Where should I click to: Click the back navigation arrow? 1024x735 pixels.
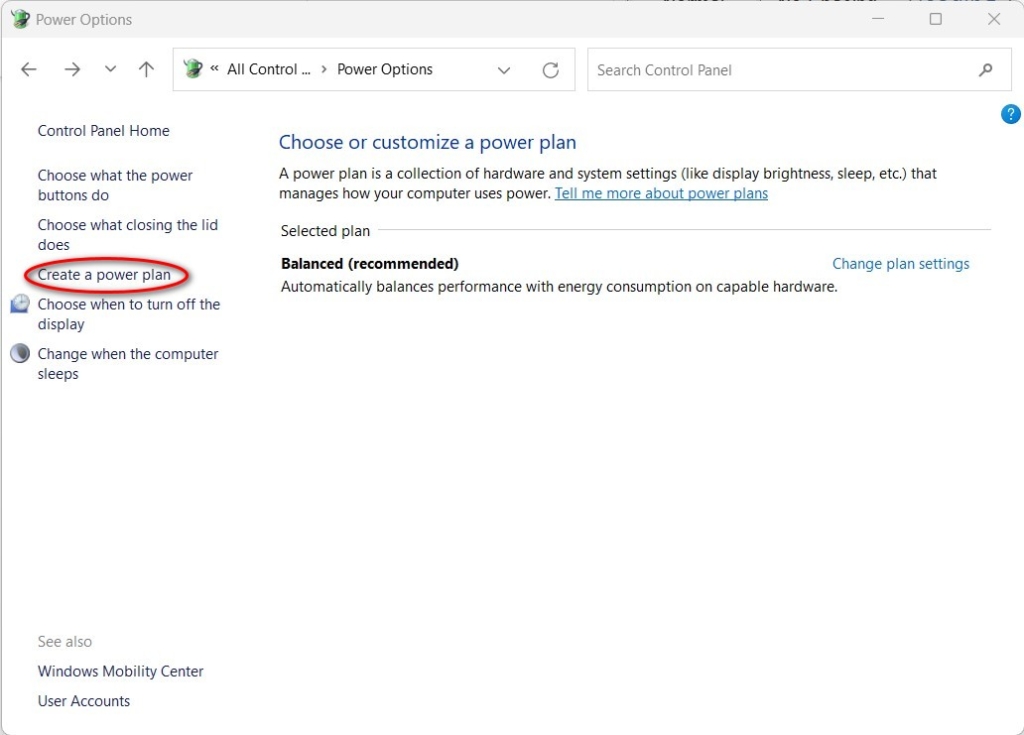click(28, 69)
